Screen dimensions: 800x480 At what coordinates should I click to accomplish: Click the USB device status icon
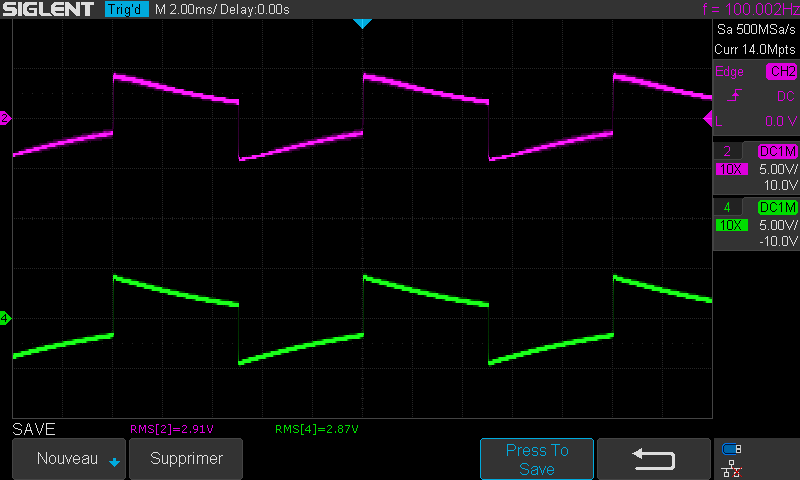pos(732,449)
